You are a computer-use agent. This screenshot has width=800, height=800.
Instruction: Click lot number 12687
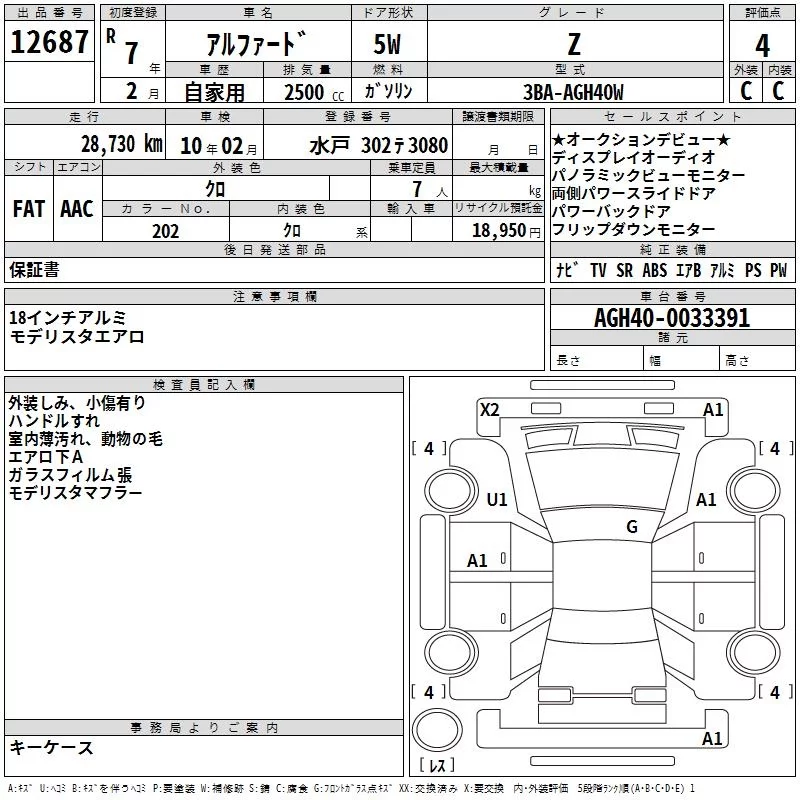[x=49, y=42]
